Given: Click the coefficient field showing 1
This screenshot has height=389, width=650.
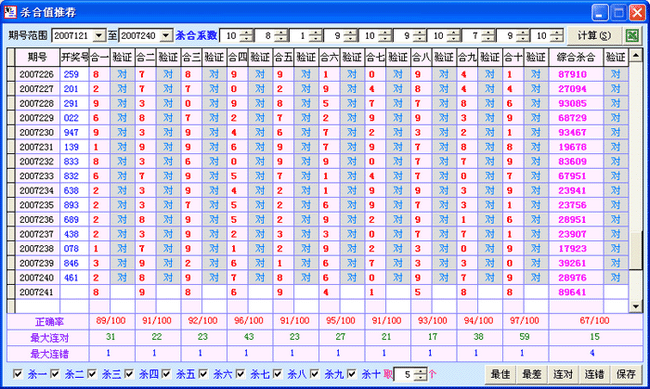Looking at the screenshot, I should click(299, 36).
